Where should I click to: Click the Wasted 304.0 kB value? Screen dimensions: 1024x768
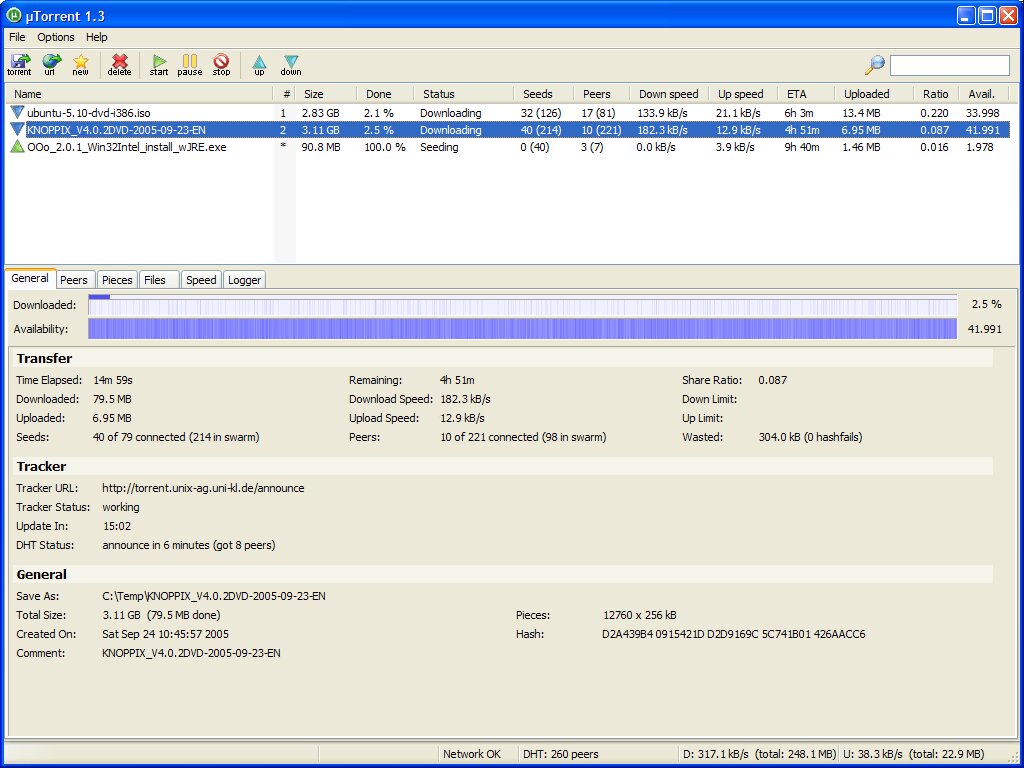coord(810,437)
